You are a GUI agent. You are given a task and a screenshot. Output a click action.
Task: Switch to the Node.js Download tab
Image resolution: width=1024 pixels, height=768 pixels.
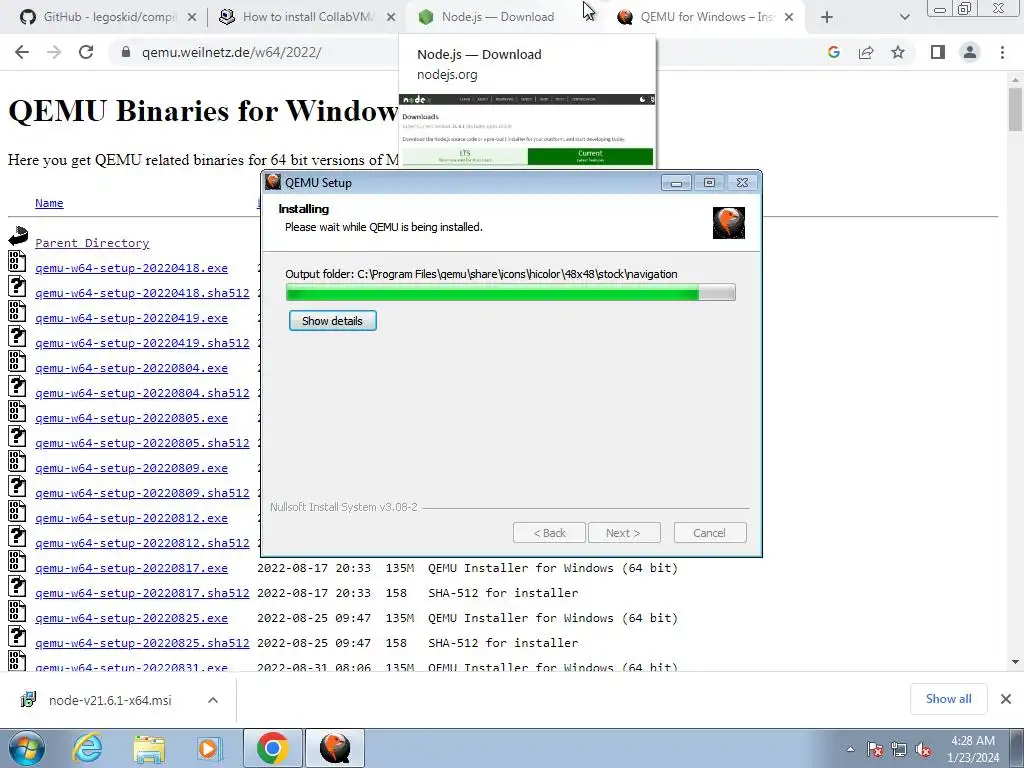click(x=496, y=17)
